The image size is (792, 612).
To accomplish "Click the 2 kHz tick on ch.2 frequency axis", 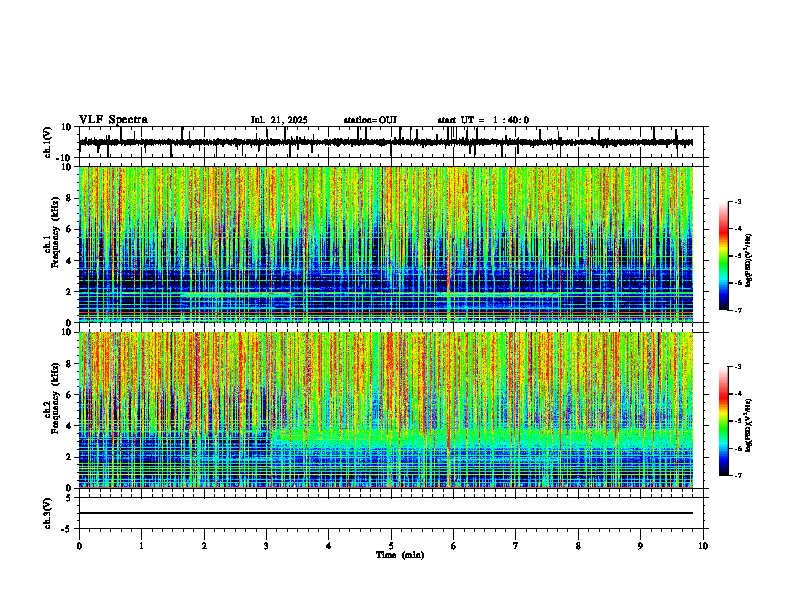I will pyautogui.click(x=69, y=457).
